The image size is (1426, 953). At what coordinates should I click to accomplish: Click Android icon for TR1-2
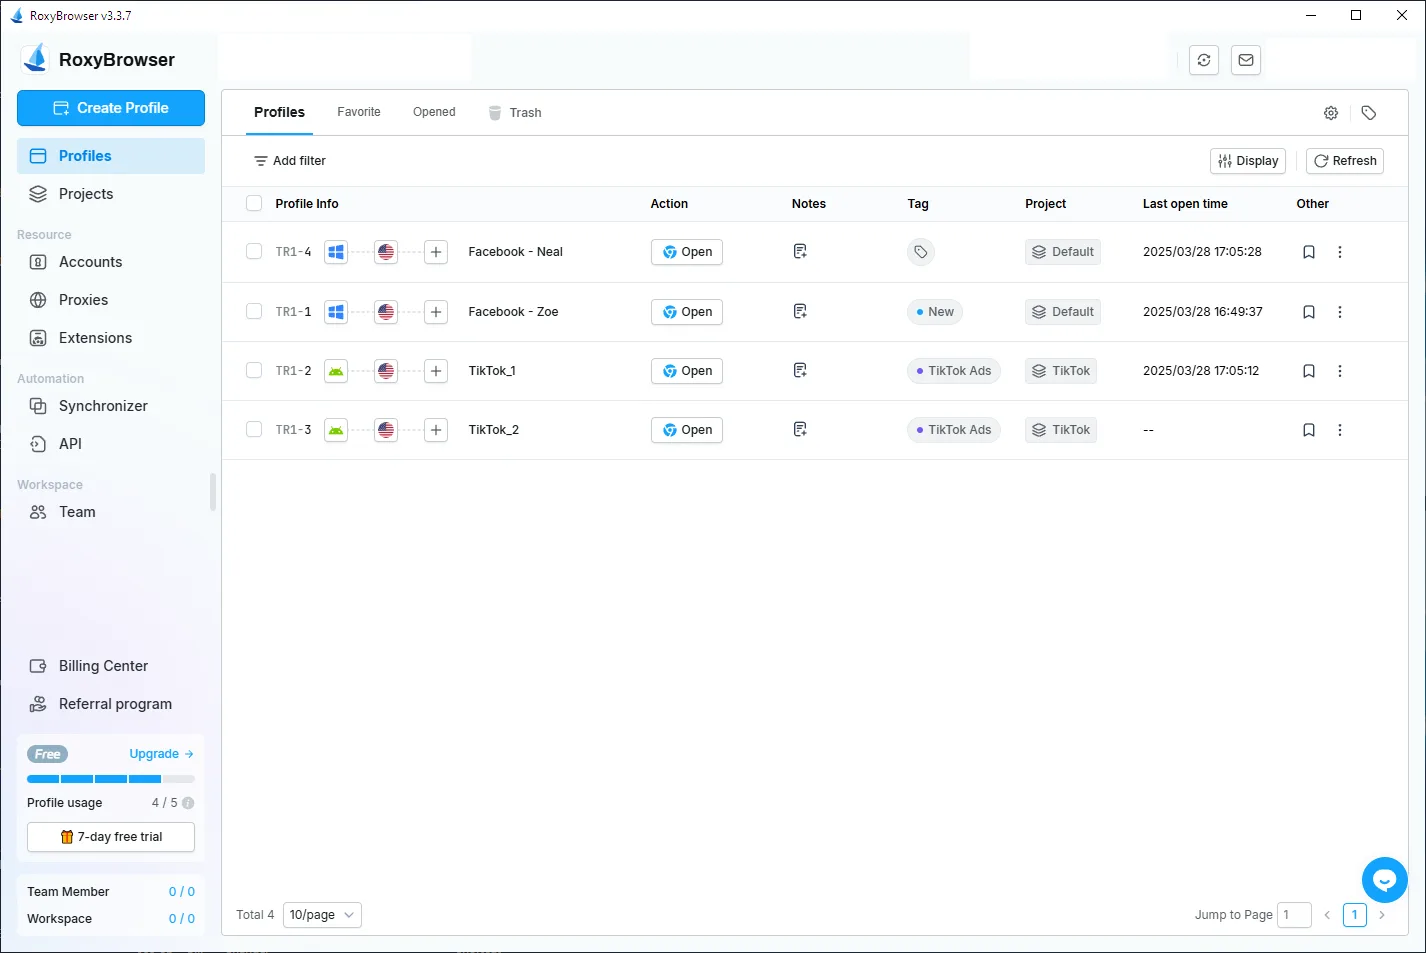tap(336, 371)
